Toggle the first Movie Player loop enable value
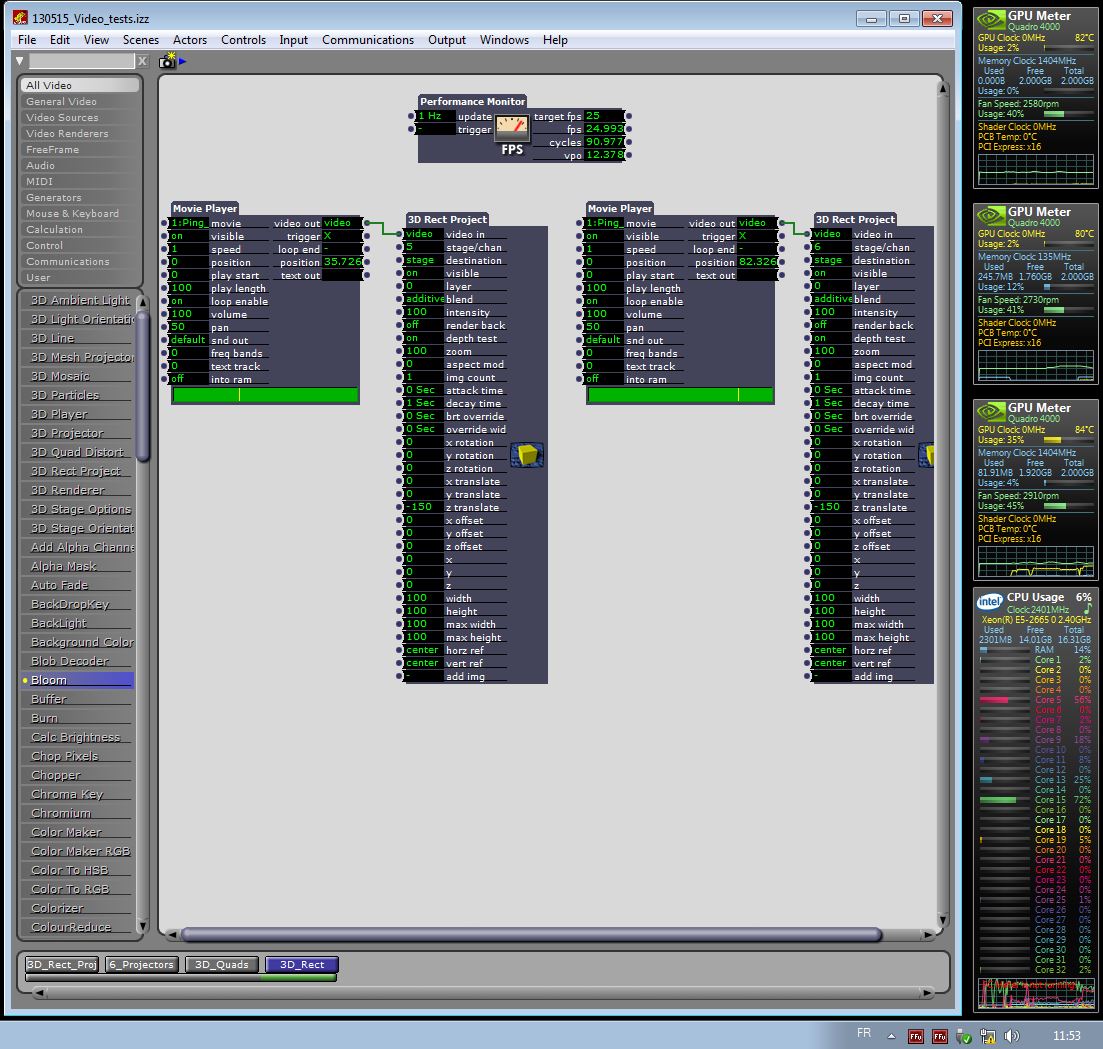Viewport: 1103px width, 1049px height. coord(189,301)
